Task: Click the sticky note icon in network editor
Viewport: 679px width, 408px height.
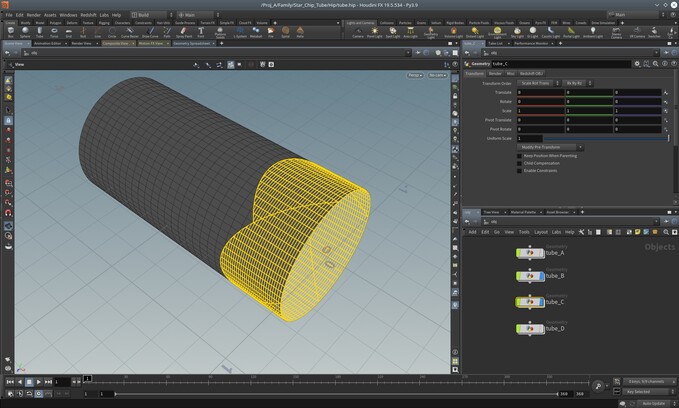Action: click(x=637, y=232)
